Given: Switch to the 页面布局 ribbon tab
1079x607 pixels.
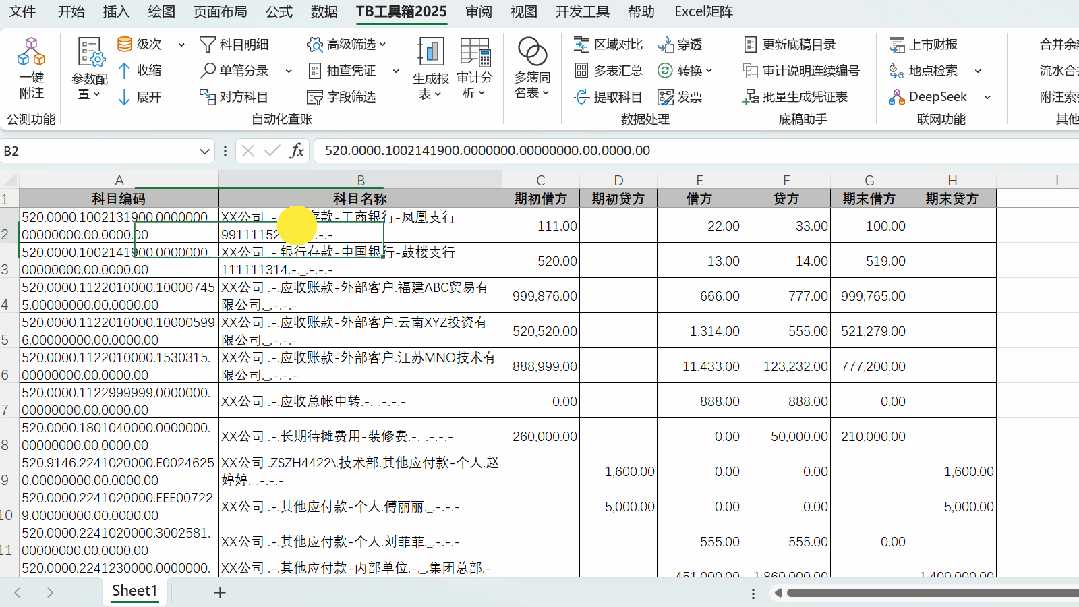Looking at the screenshot, I should (220, 12).
